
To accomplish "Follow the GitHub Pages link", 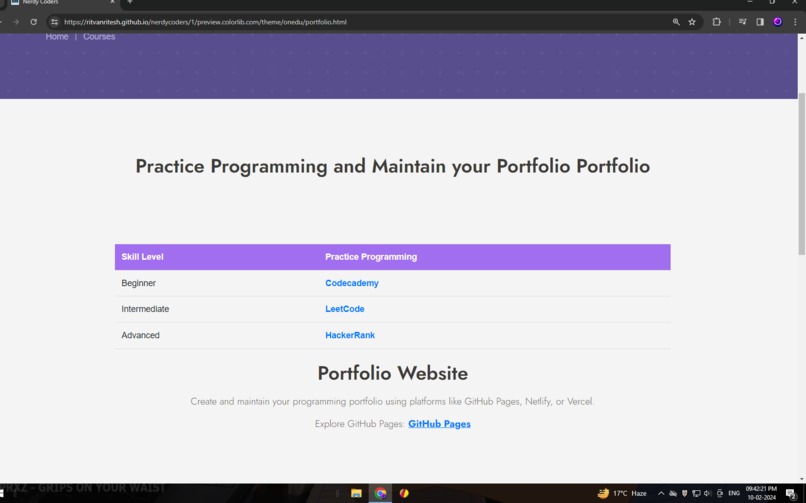I will click(439, 424).
